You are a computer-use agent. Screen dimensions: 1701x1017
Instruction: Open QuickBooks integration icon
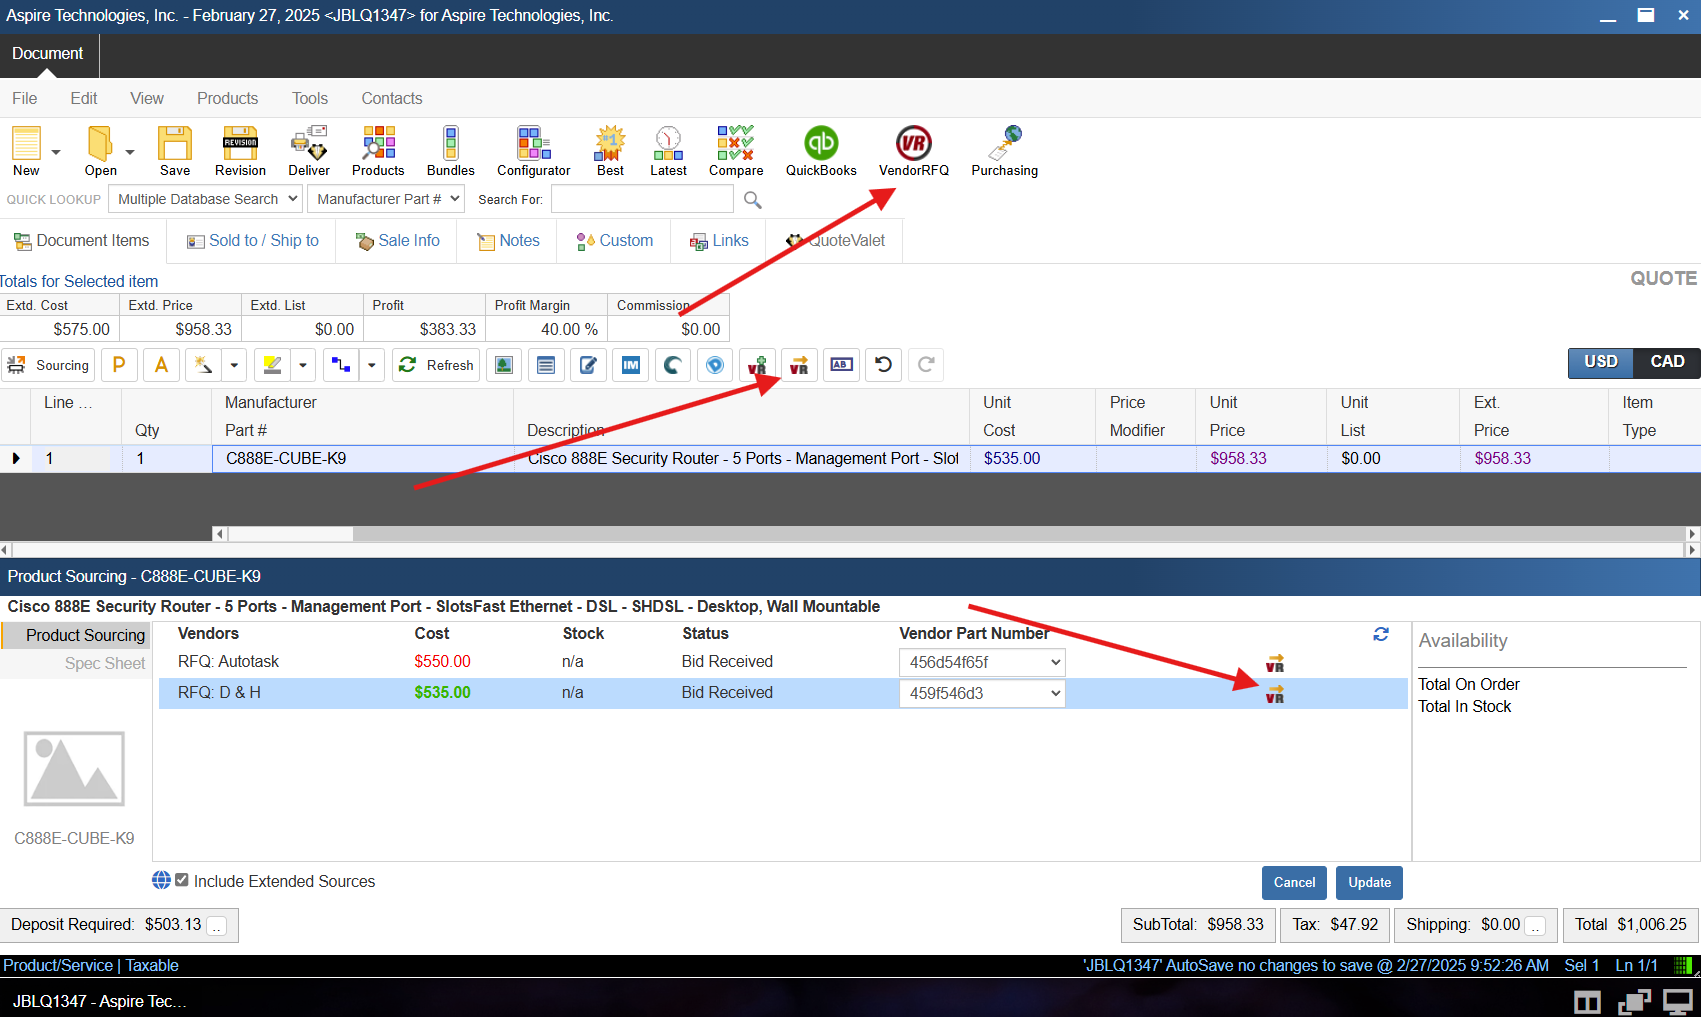pyautogui.click(x=821, y=150)
